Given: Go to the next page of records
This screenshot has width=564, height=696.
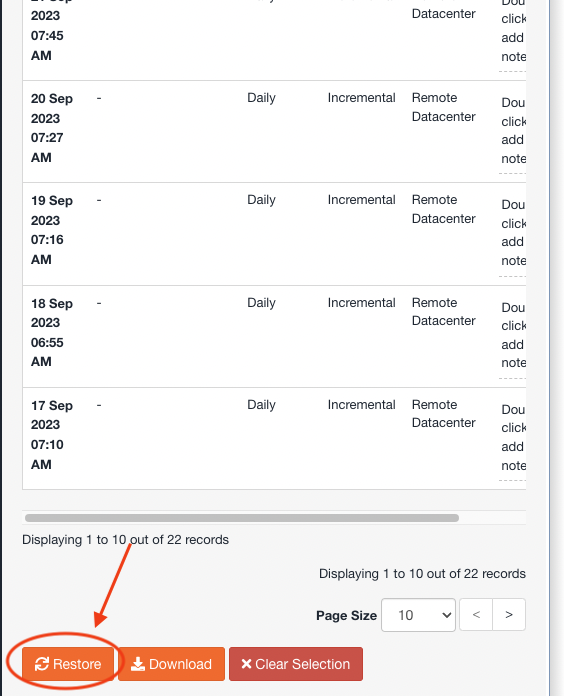Looking at the screenshot, I should pos(509,615).
